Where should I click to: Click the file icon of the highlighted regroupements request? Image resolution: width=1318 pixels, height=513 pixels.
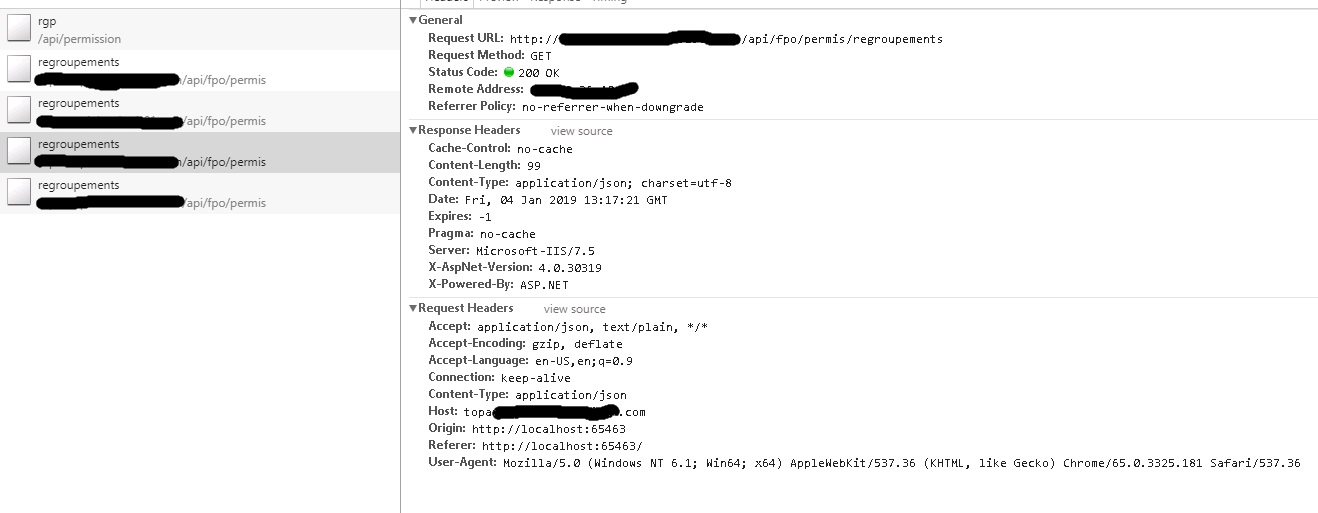pos(18,152)
